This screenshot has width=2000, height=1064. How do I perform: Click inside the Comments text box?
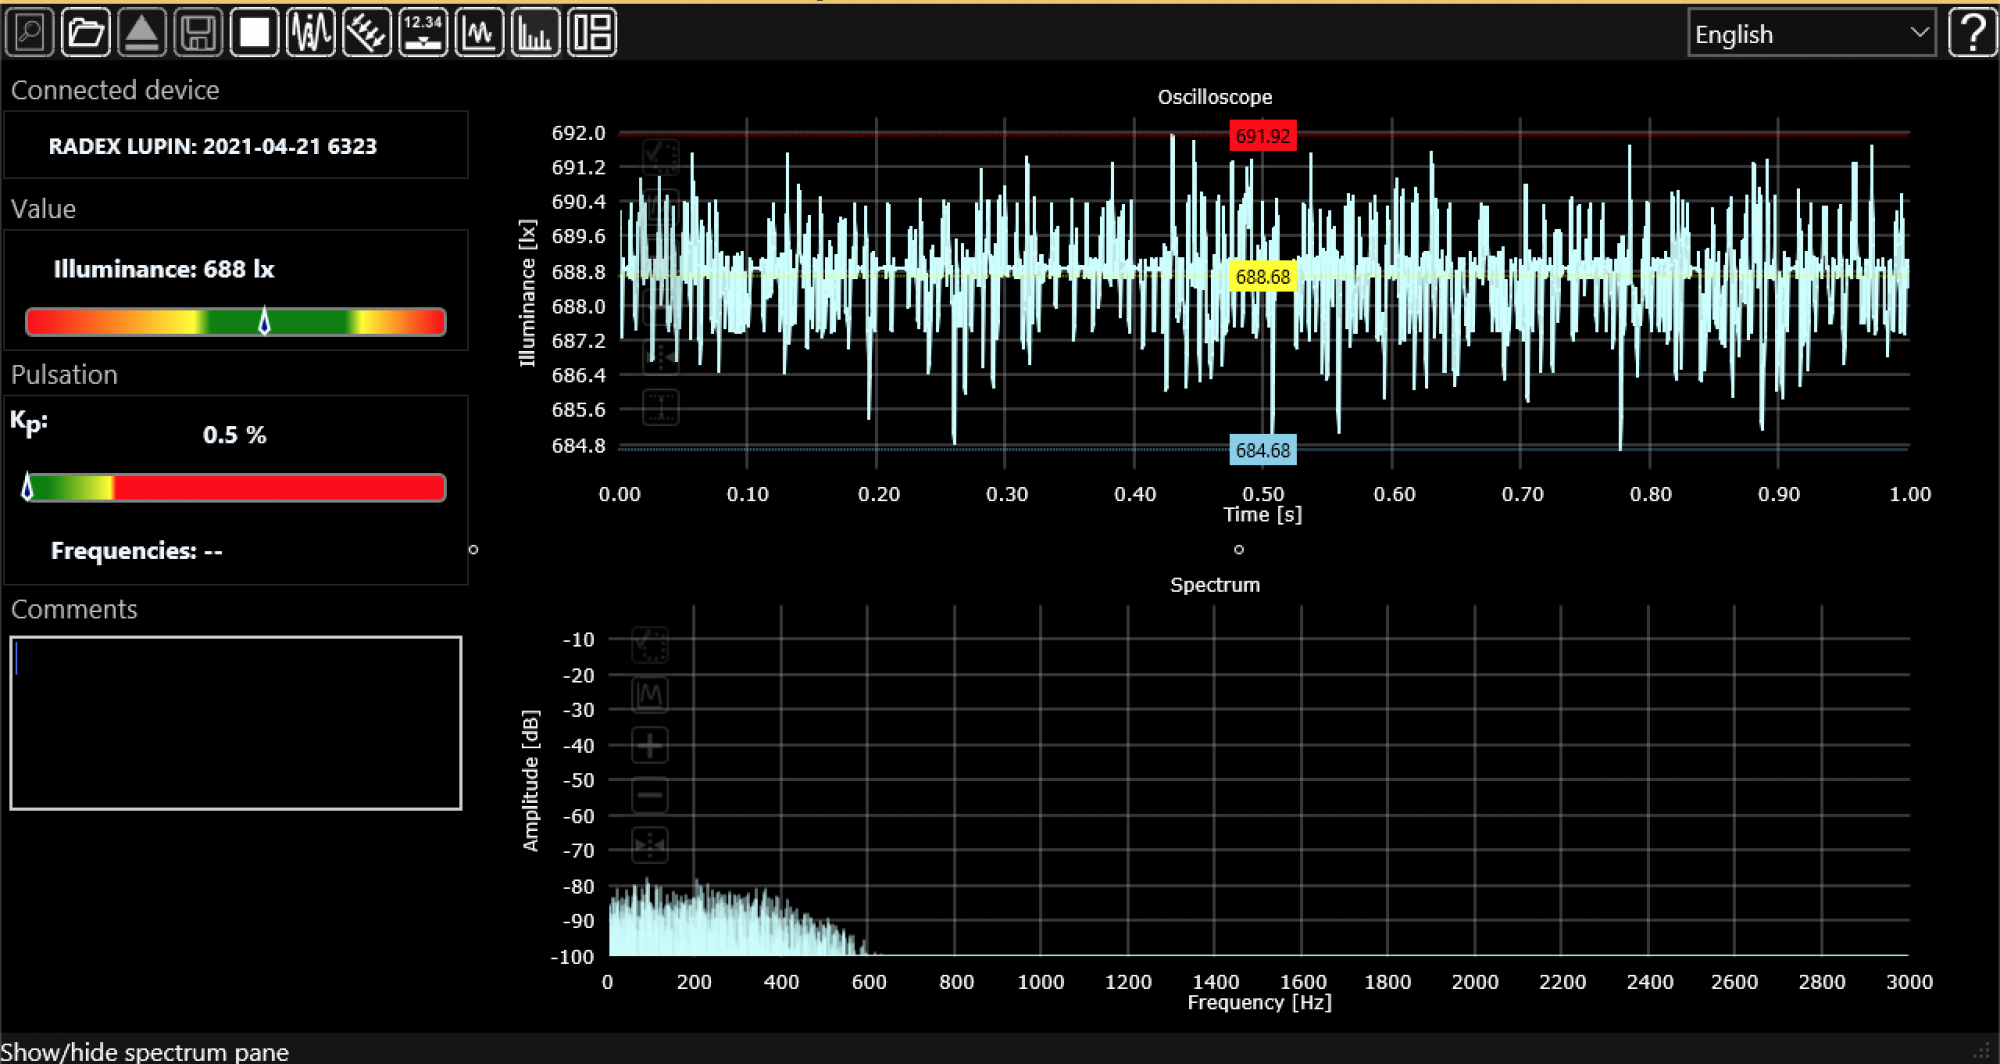click(x=236, y=722)
